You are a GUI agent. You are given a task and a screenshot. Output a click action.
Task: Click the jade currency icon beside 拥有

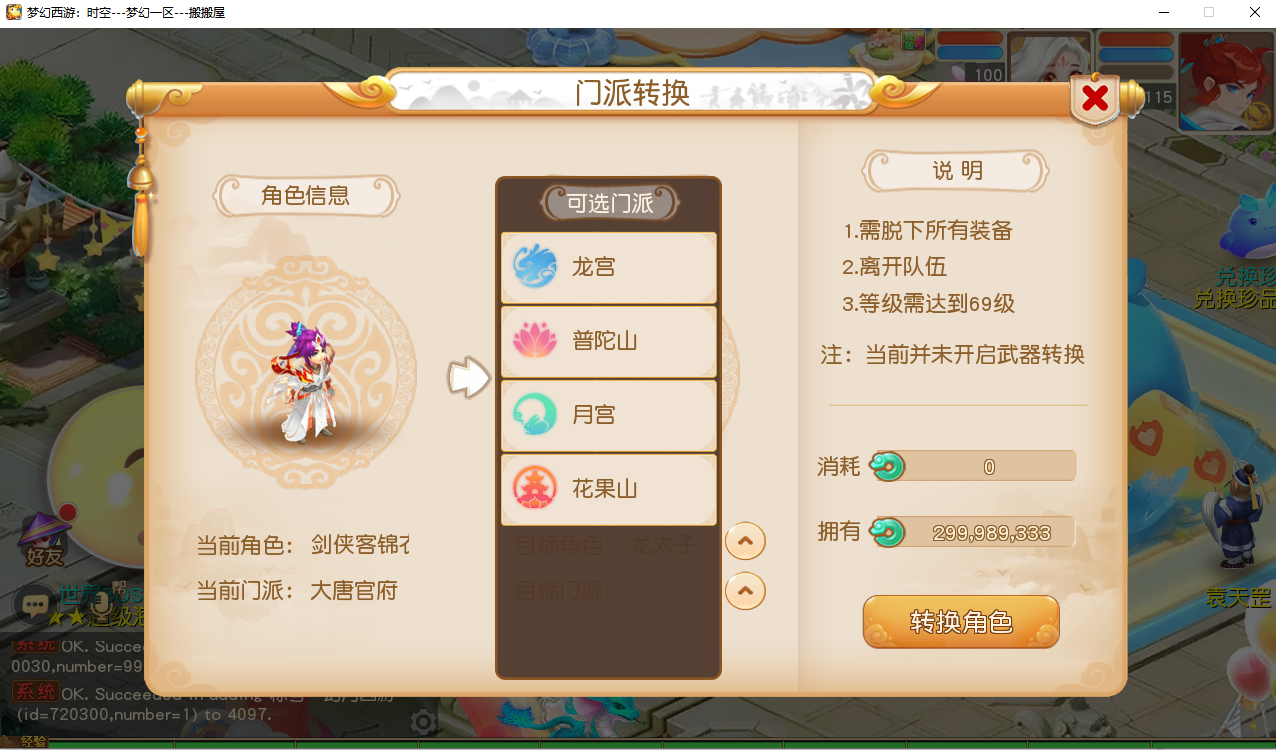(887, 532)
